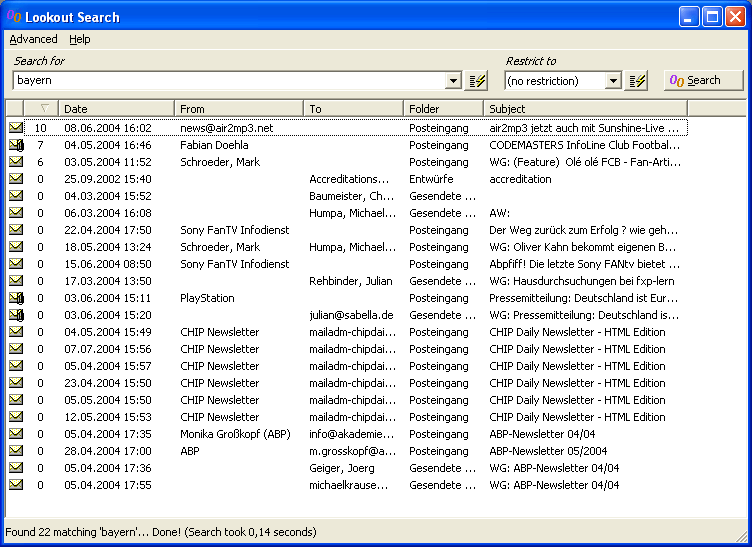This screenshot has height=547, width=752.
Task: Click the Found 22 matching 'bayern' status text
Action: pos(161,532)
